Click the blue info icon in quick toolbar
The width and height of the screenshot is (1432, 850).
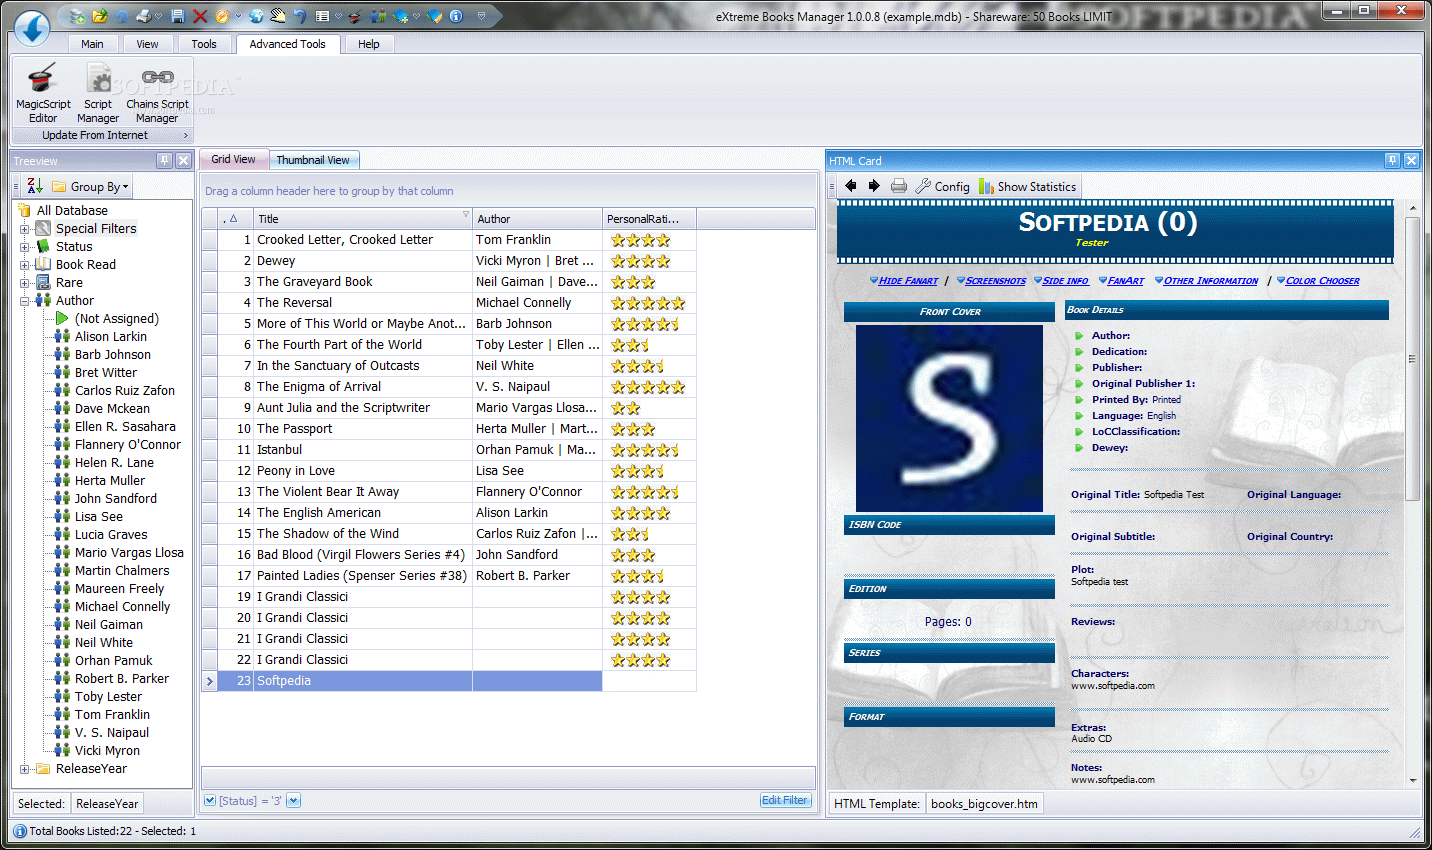(456, 16)
